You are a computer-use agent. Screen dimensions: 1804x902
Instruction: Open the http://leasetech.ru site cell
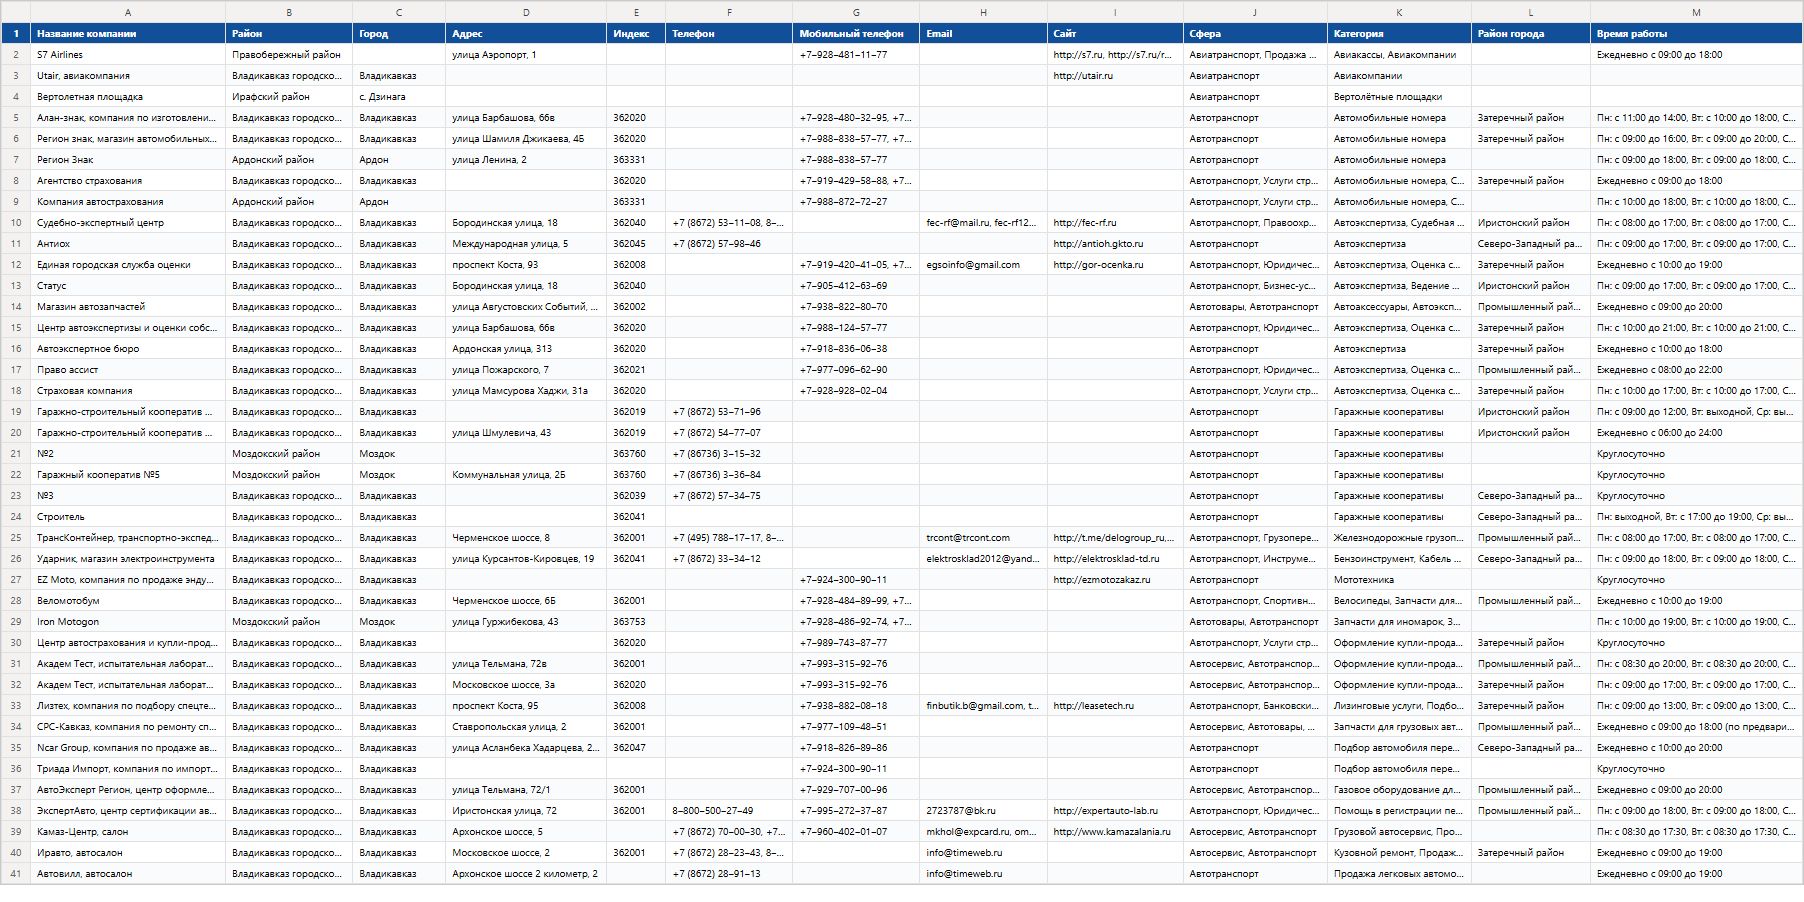(x=1115, y=706)
